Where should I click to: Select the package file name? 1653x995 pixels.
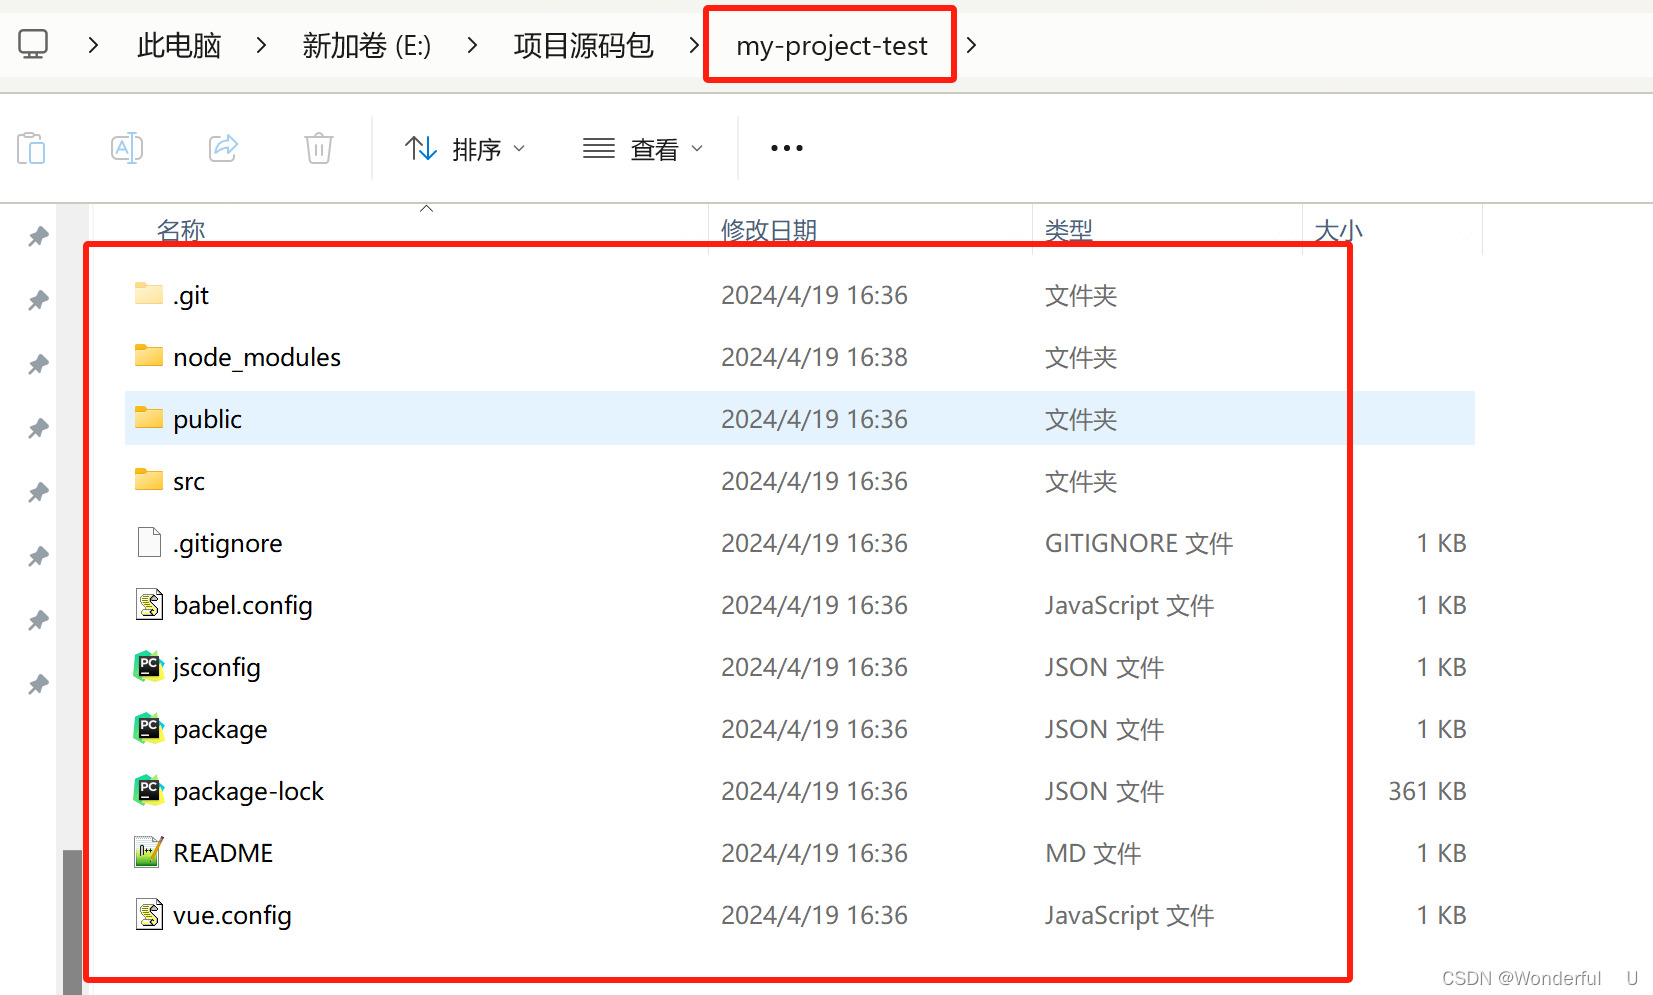click(x=220, y=730)
